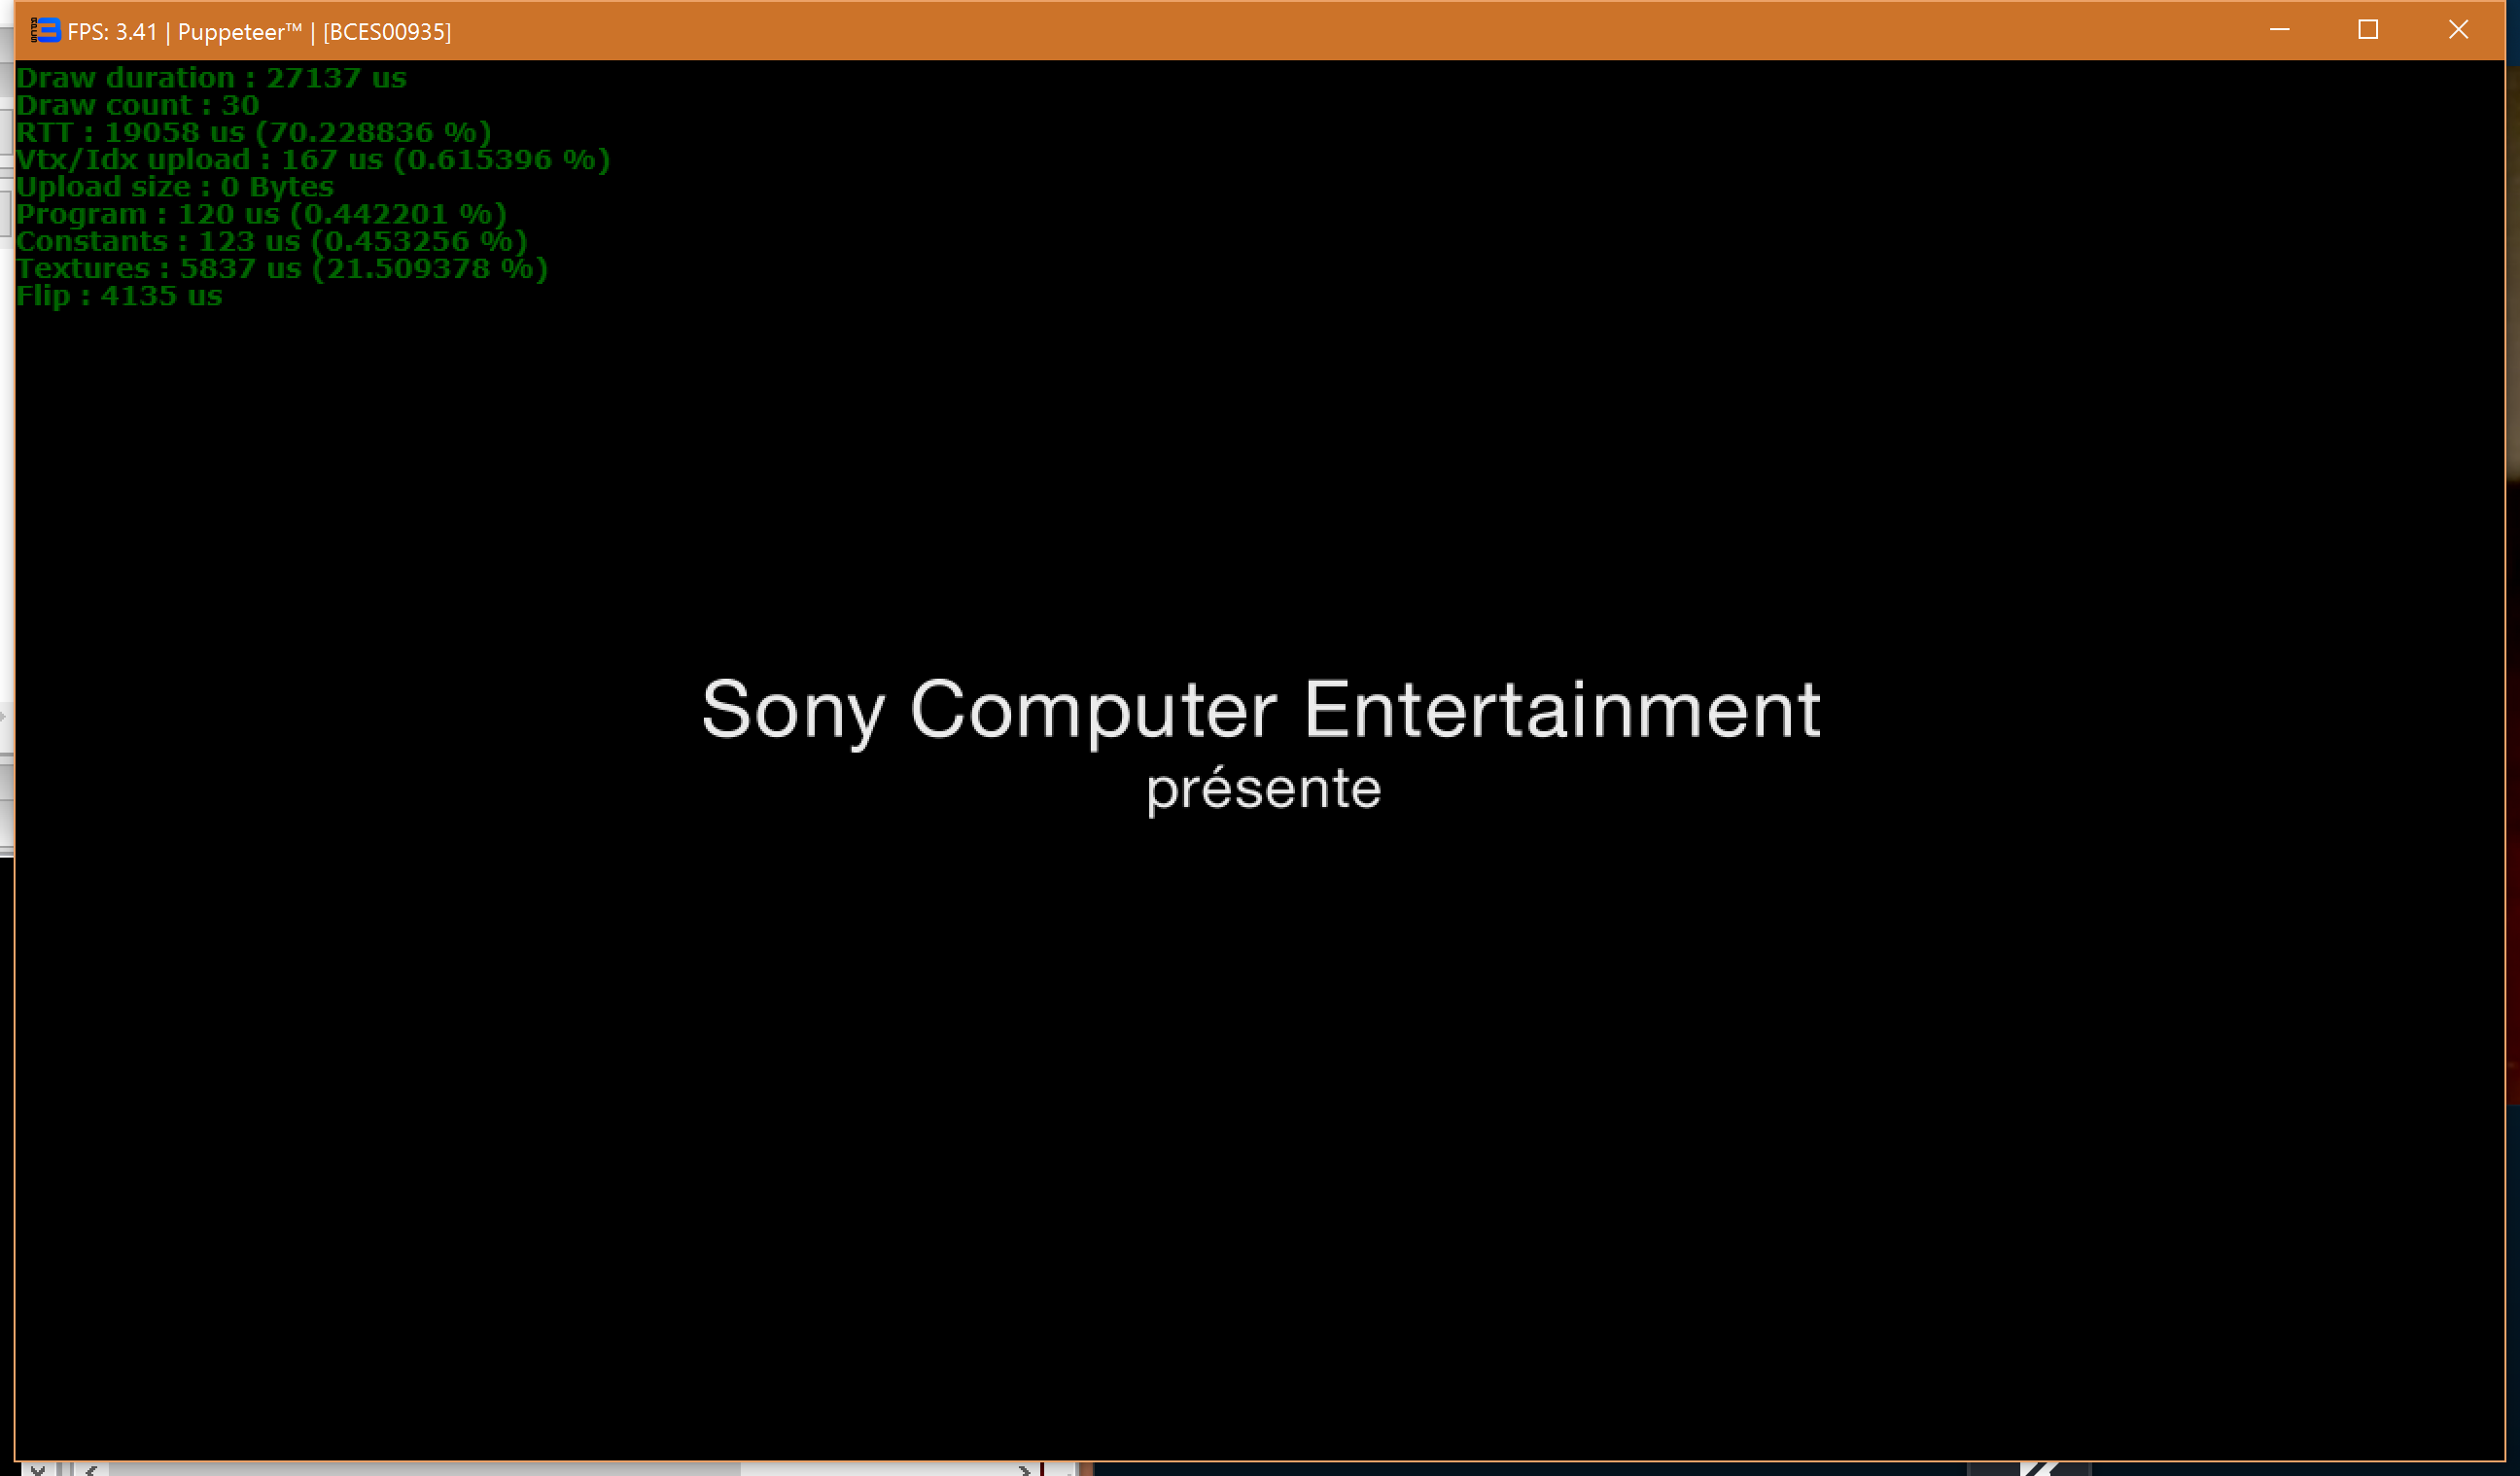Image resolution: width=2520 pixels, height=1476 pixels.
Task: Click the FPS: 3.41 readout in the title bar
Action: [x=112, y=32]
